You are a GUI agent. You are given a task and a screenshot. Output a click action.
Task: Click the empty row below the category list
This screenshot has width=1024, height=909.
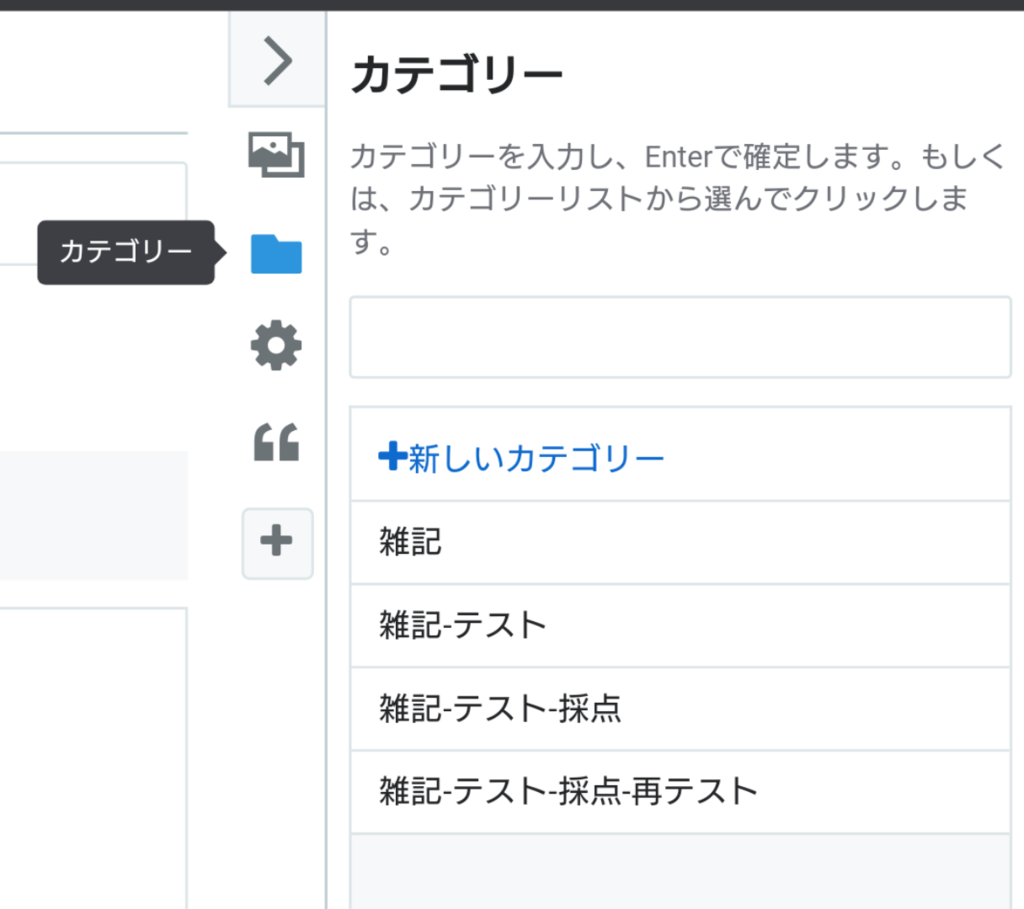coord(680,868)
